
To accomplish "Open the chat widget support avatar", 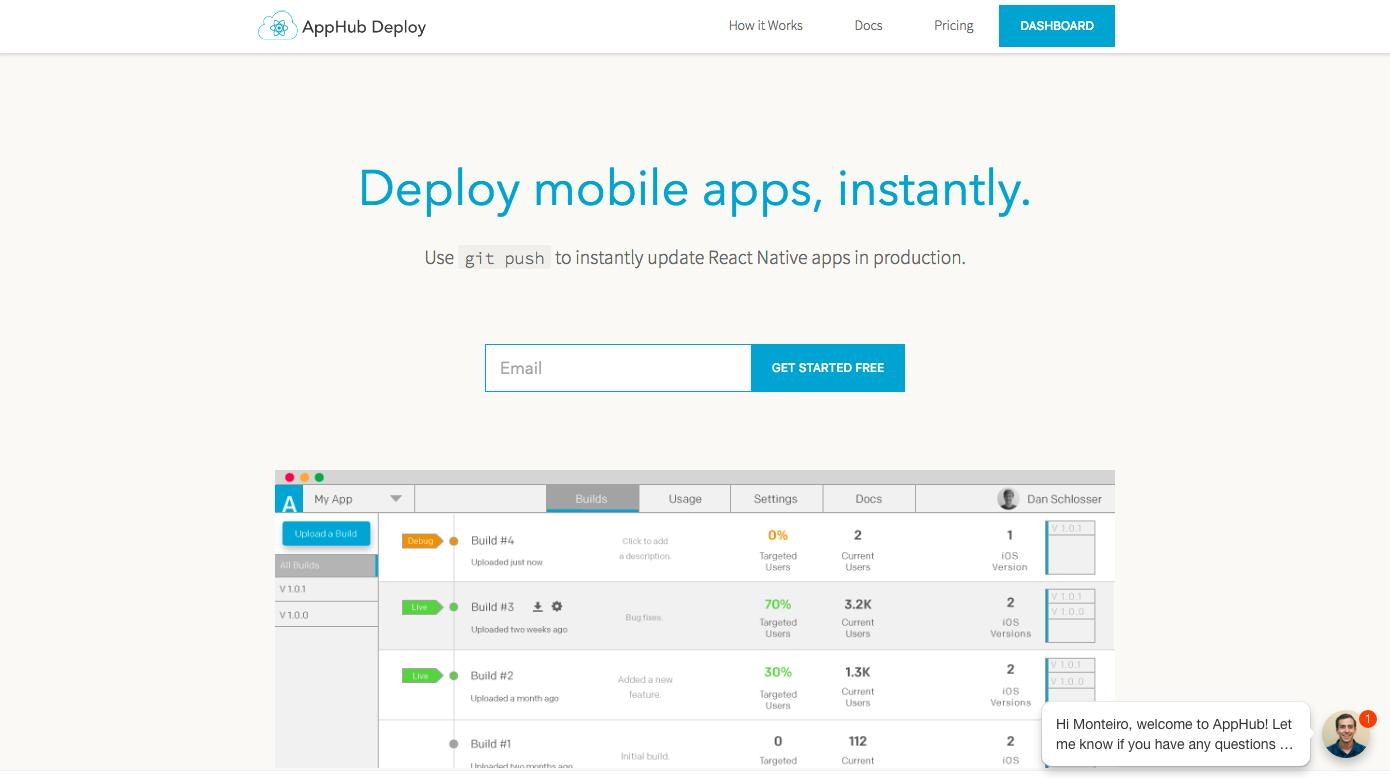I will click(x=1347, y=734).
